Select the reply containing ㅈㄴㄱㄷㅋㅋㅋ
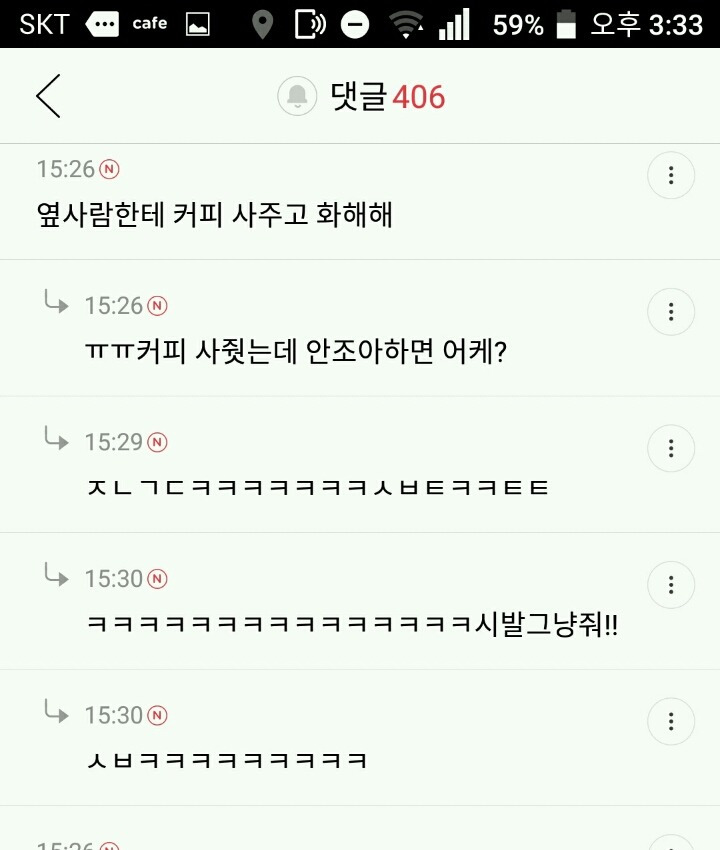The width and height of the screenshot is (720, 850). coord(318,488)
